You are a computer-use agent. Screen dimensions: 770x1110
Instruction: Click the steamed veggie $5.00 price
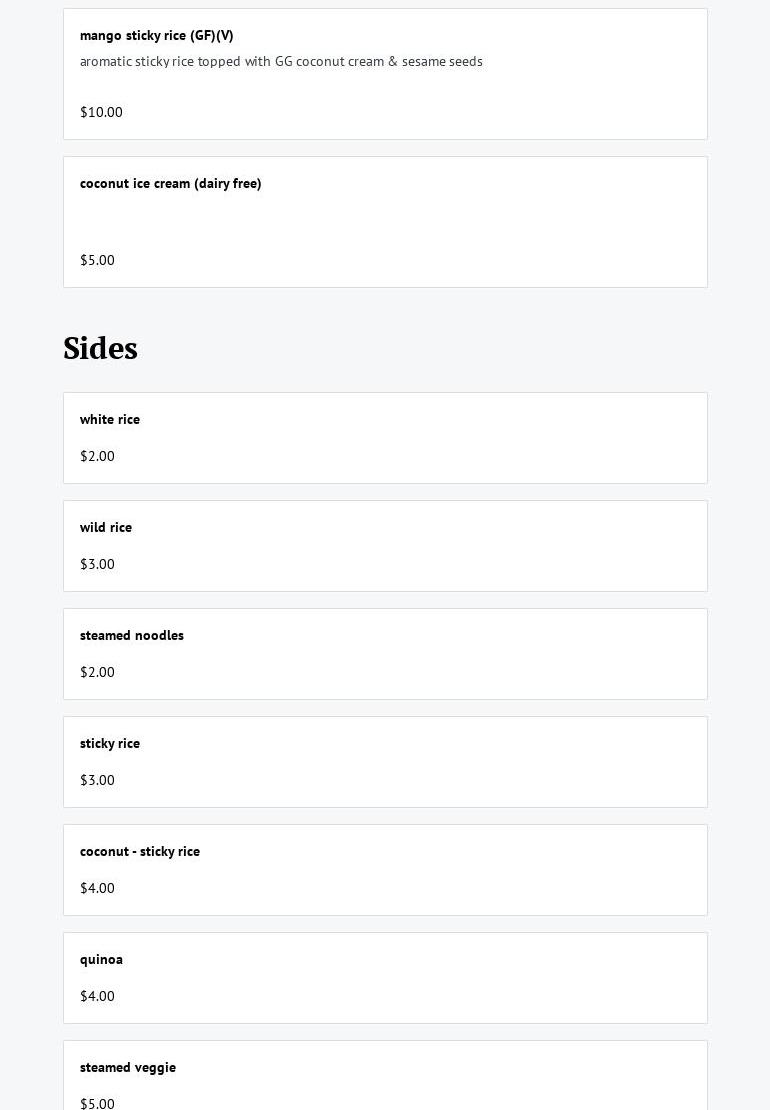coord(97,1103)
